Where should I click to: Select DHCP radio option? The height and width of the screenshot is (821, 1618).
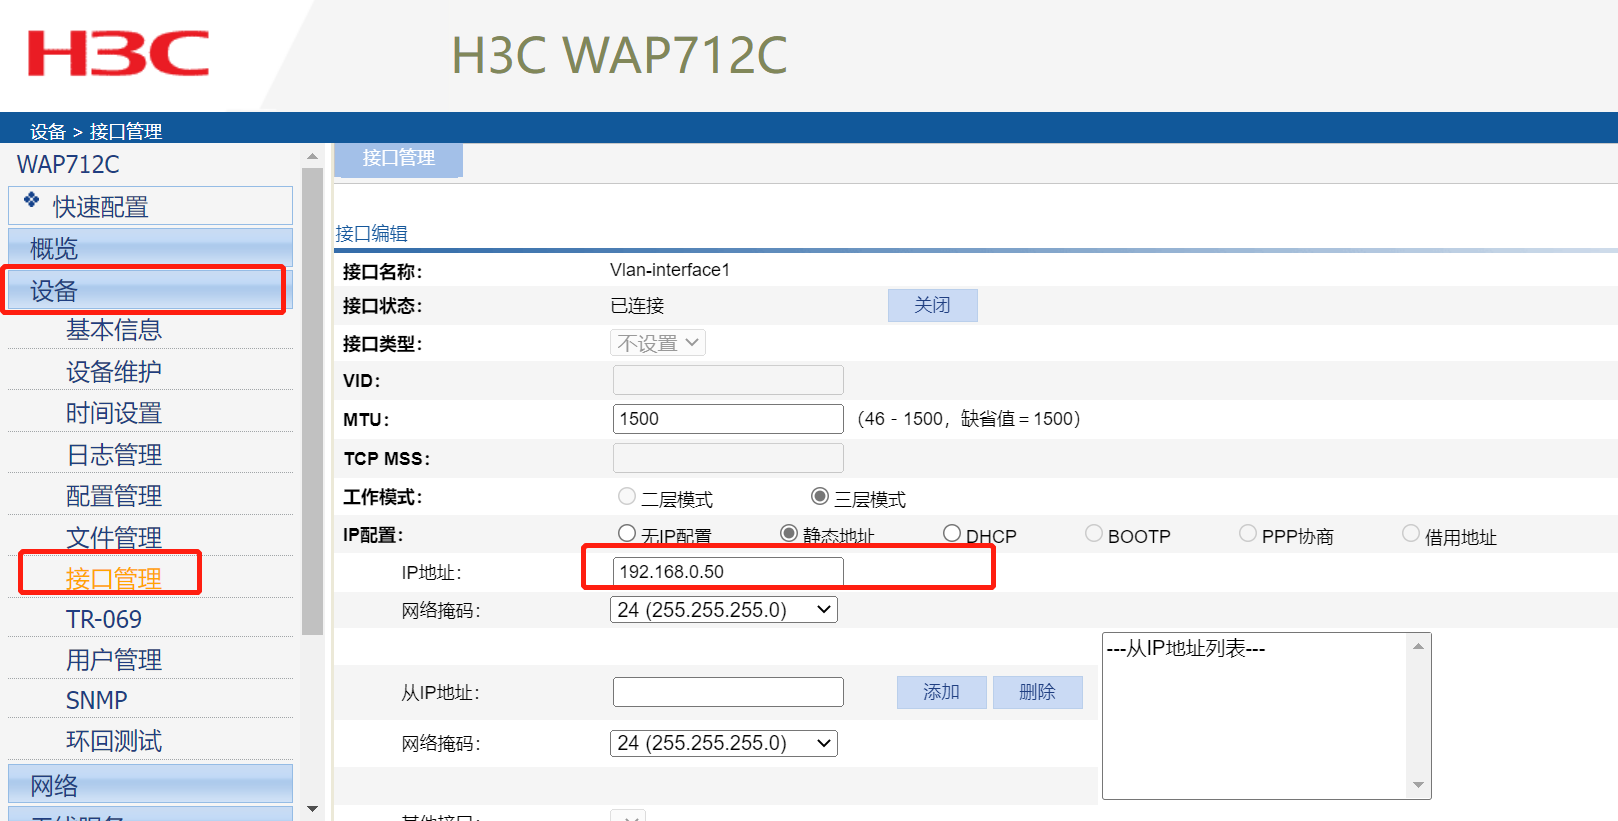(x=952, y=533)
